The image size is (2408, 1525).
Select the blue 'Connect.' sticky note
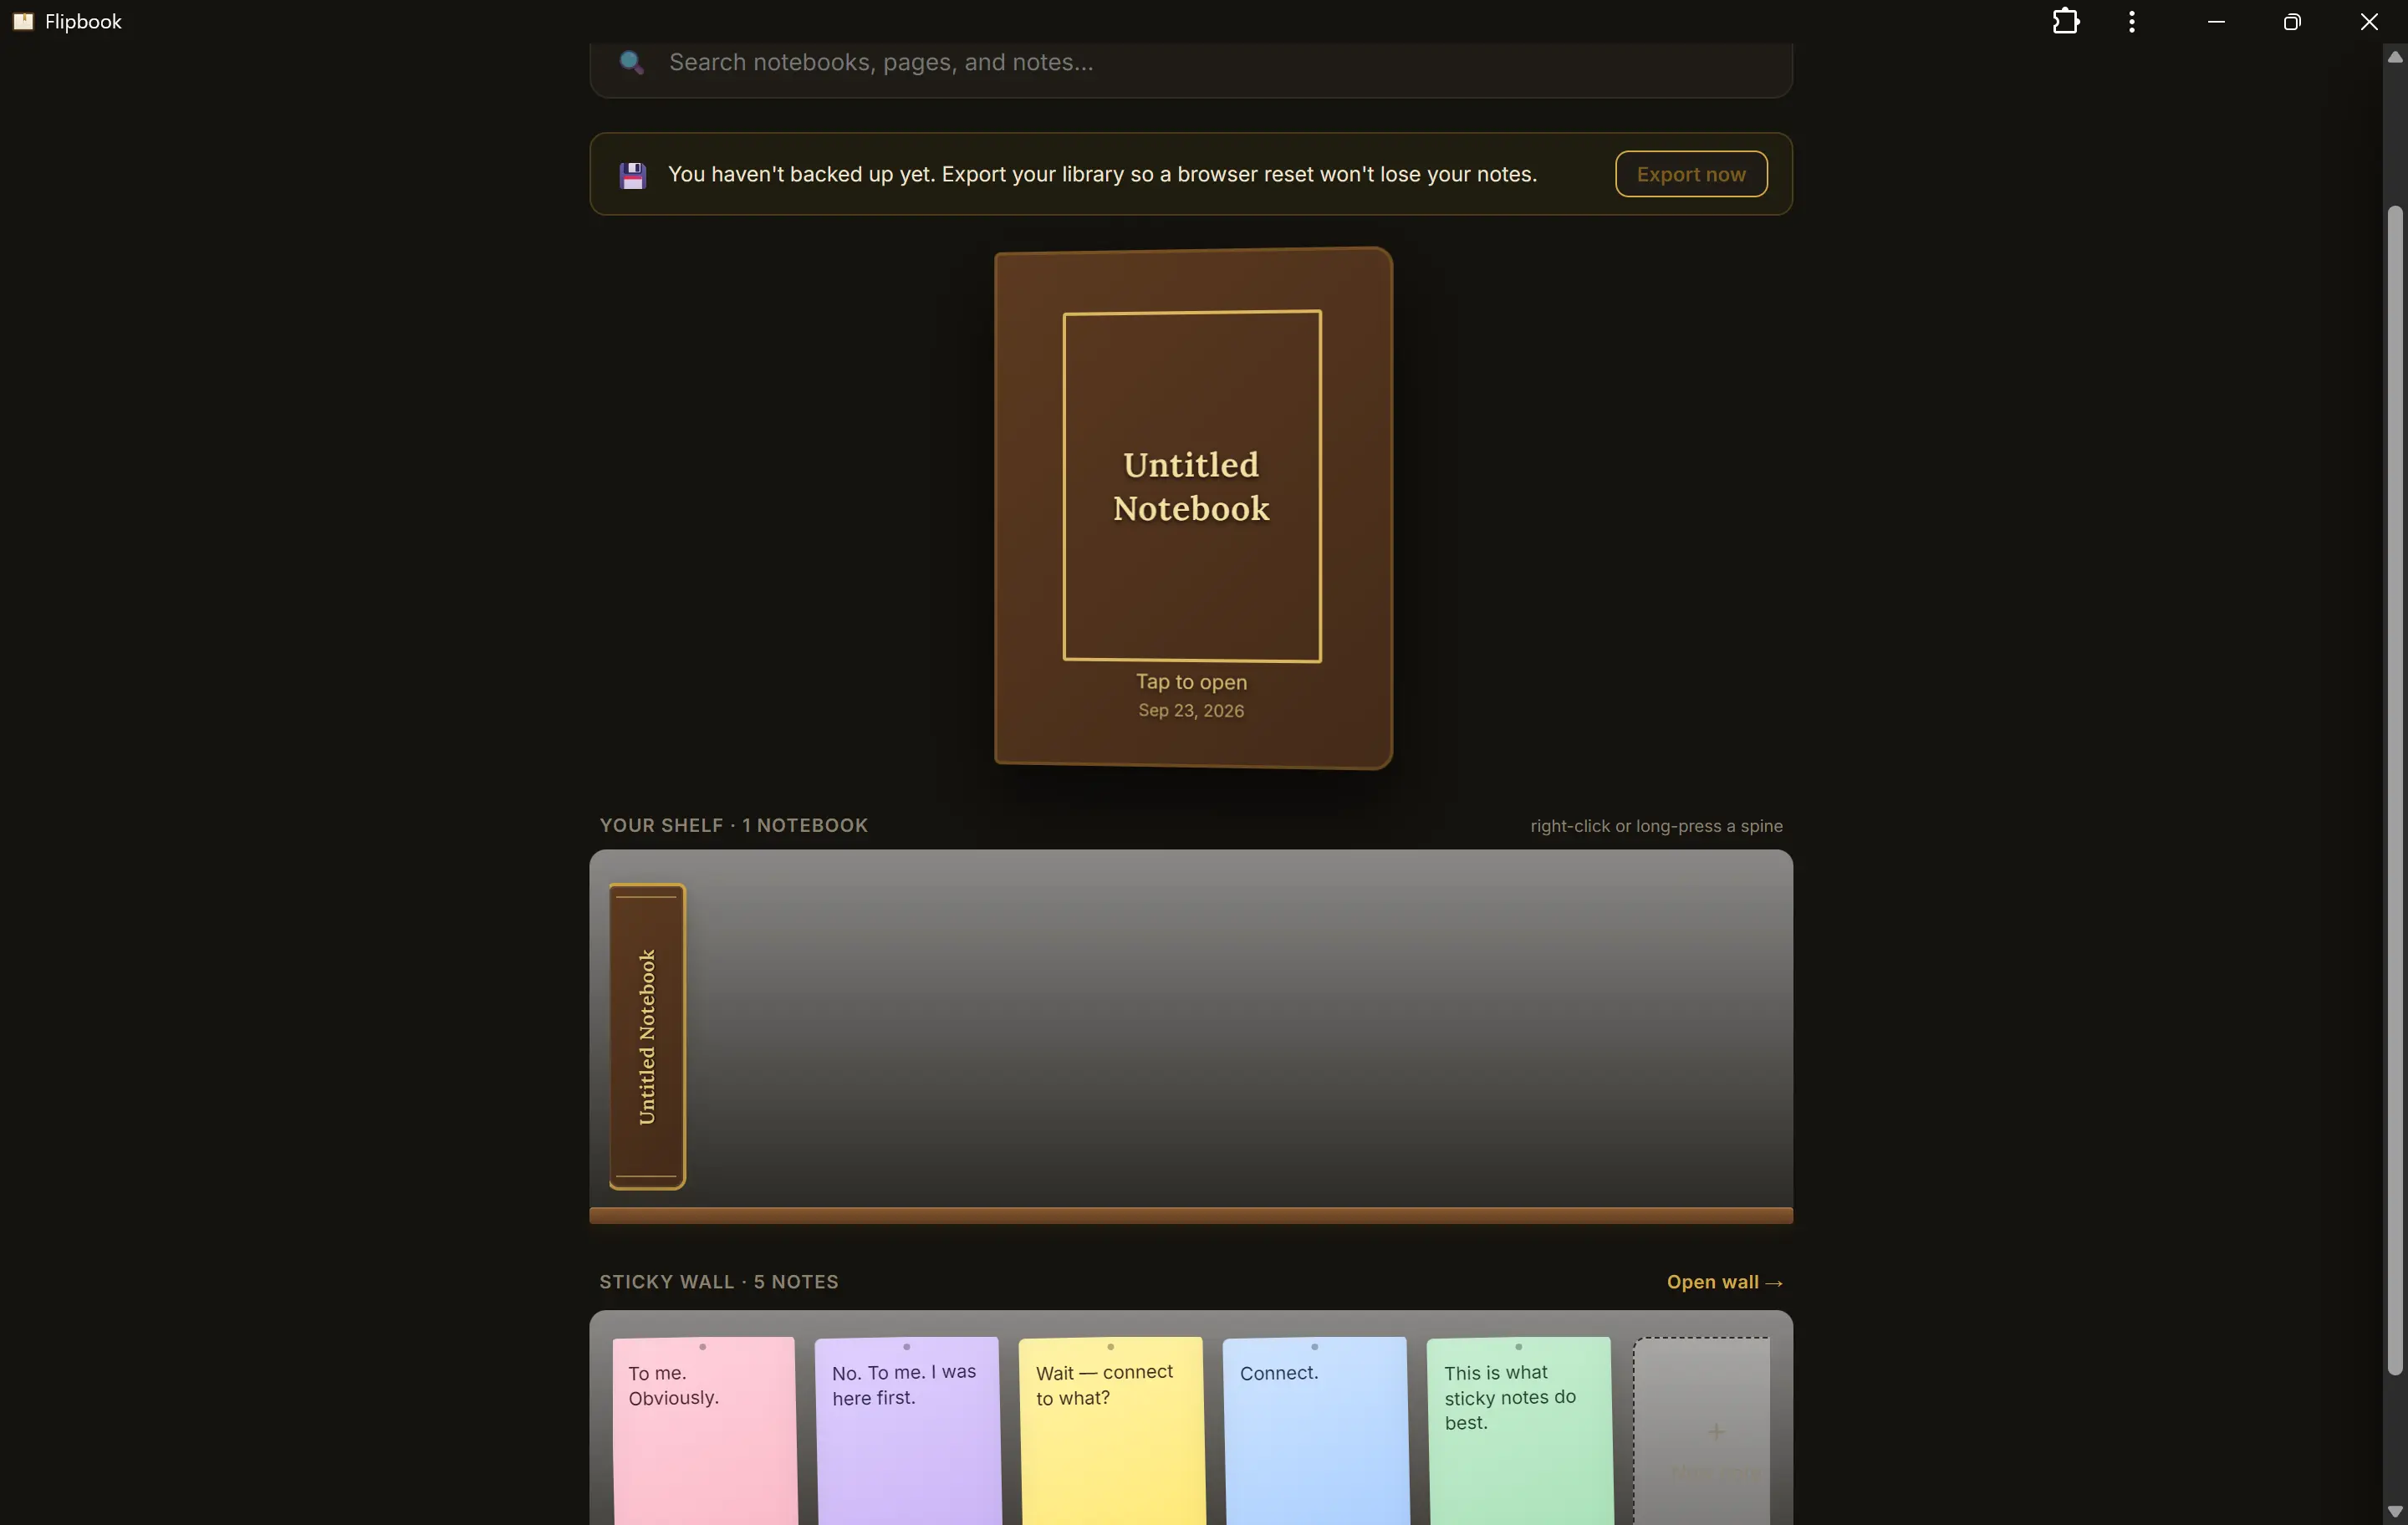1316,1430
